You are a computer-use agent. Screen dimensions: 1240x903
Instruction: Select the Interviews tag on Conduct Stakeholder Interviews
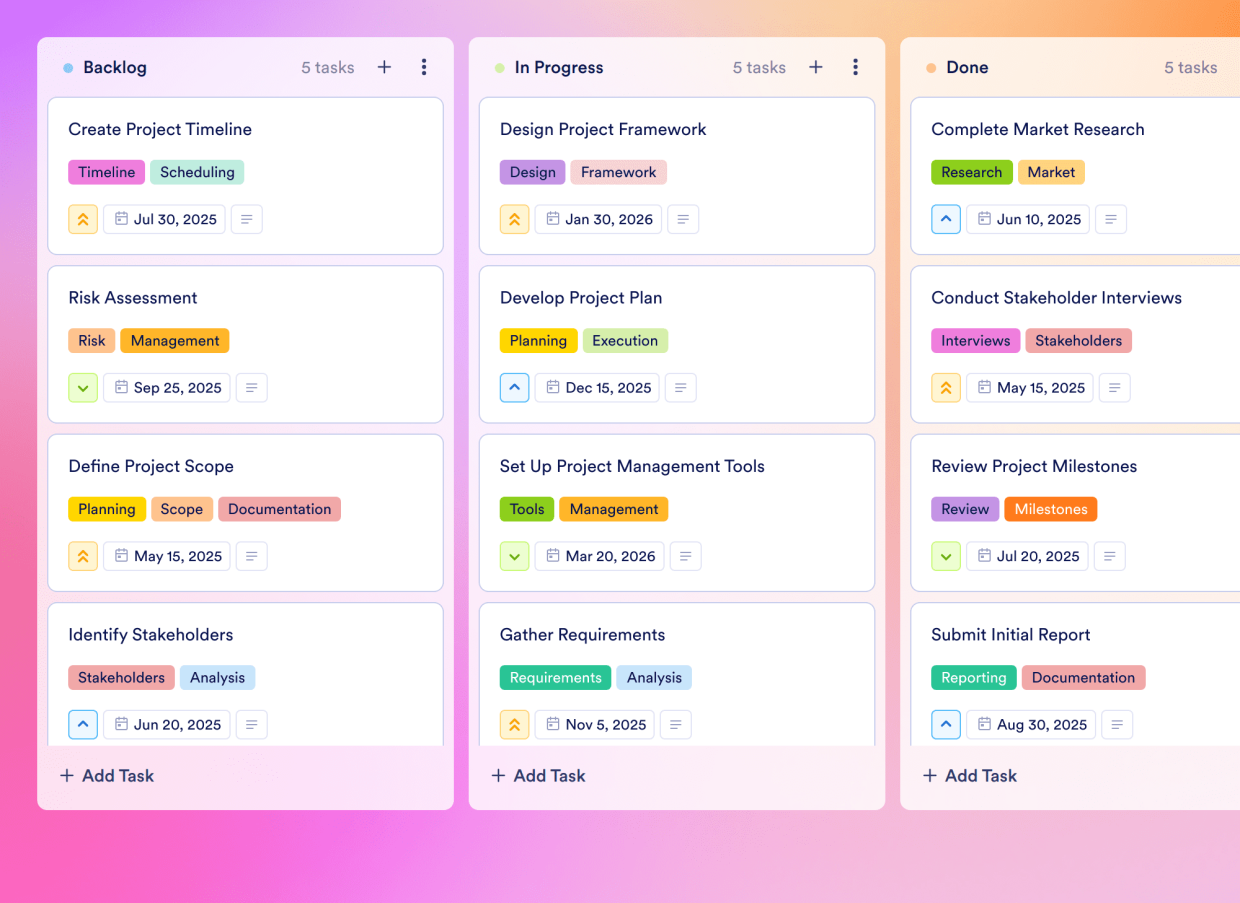[x=975, y=340]
